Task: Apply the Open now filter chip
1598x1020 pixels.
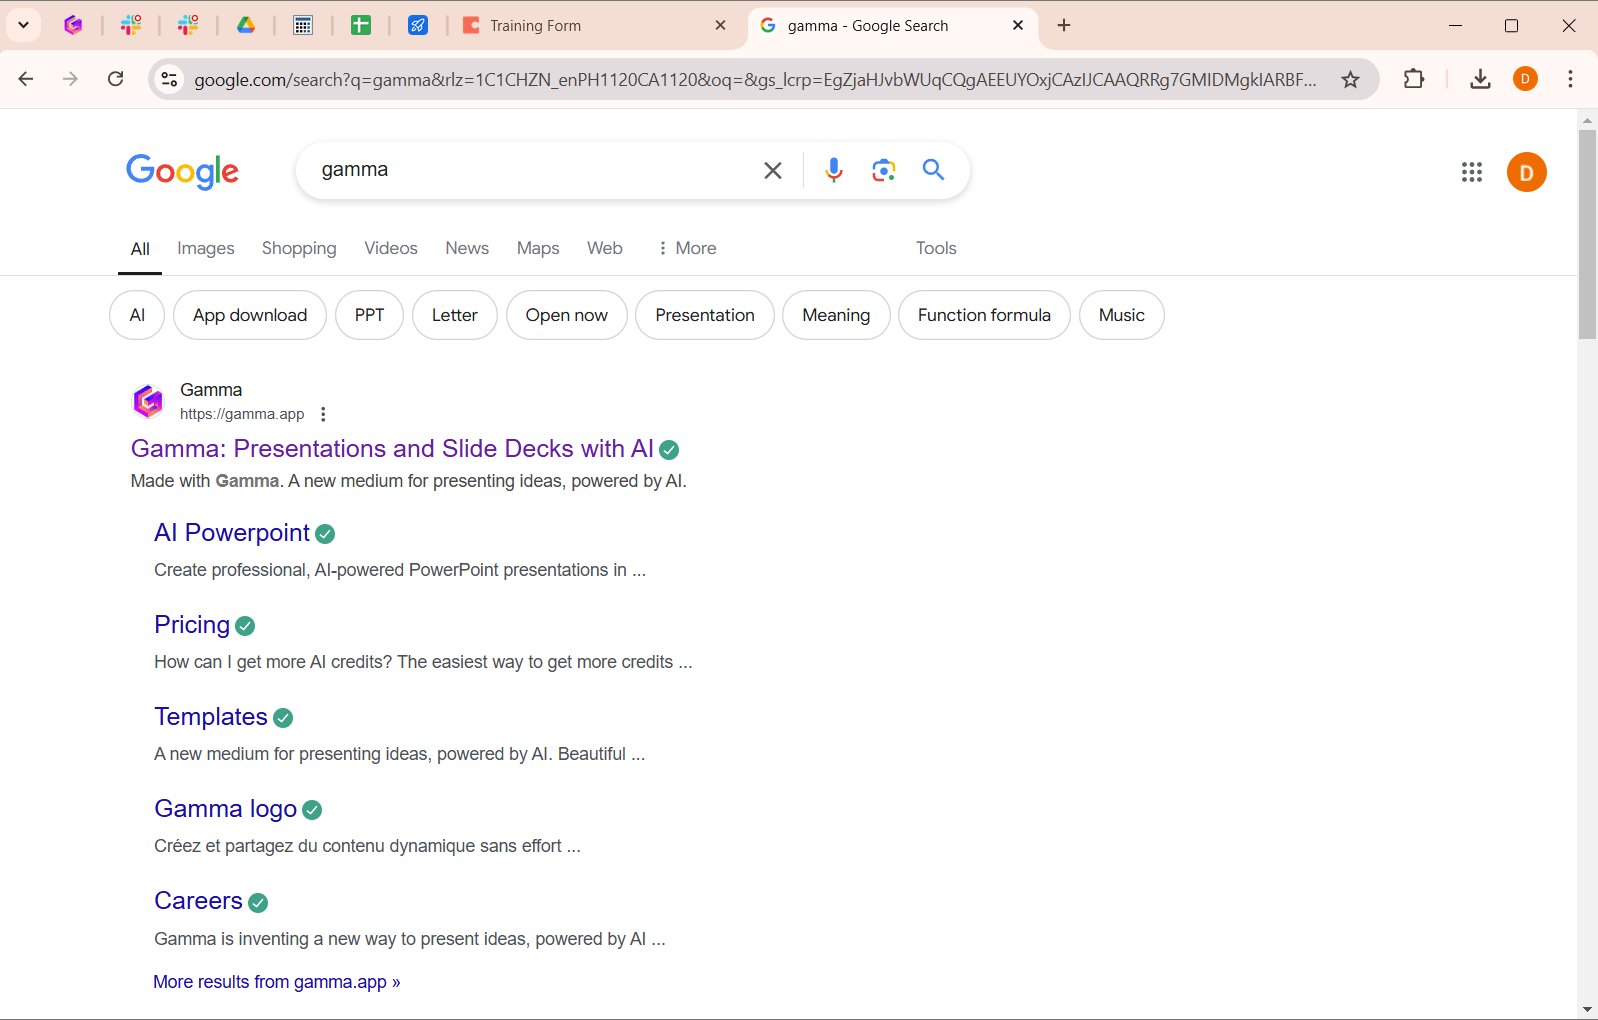Action: (567, 315)
